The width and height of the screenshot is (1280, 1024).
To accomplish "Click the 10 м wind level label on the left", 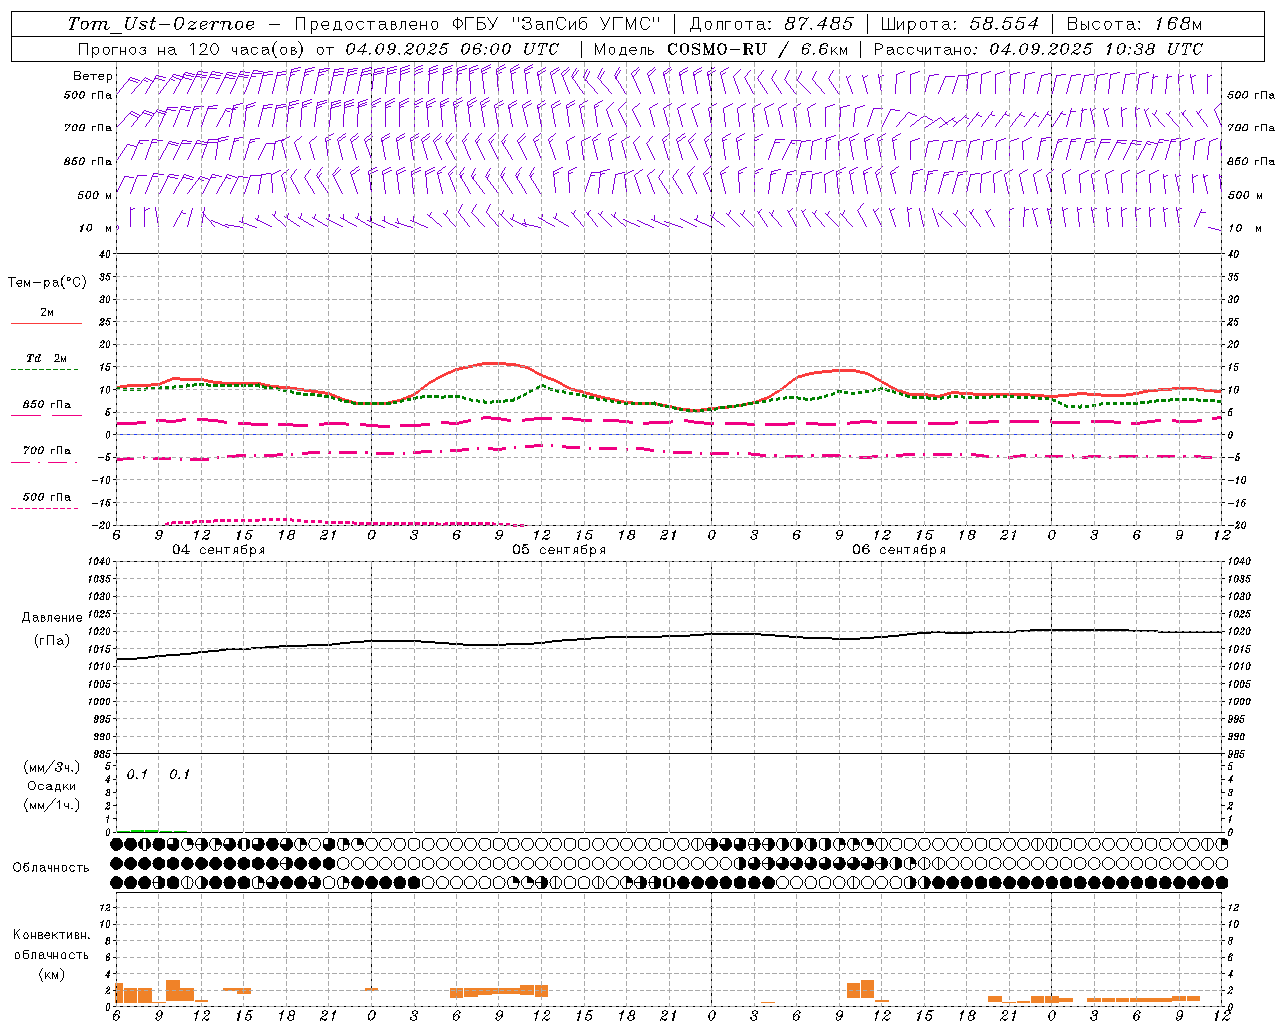I will tap(96, 228).
